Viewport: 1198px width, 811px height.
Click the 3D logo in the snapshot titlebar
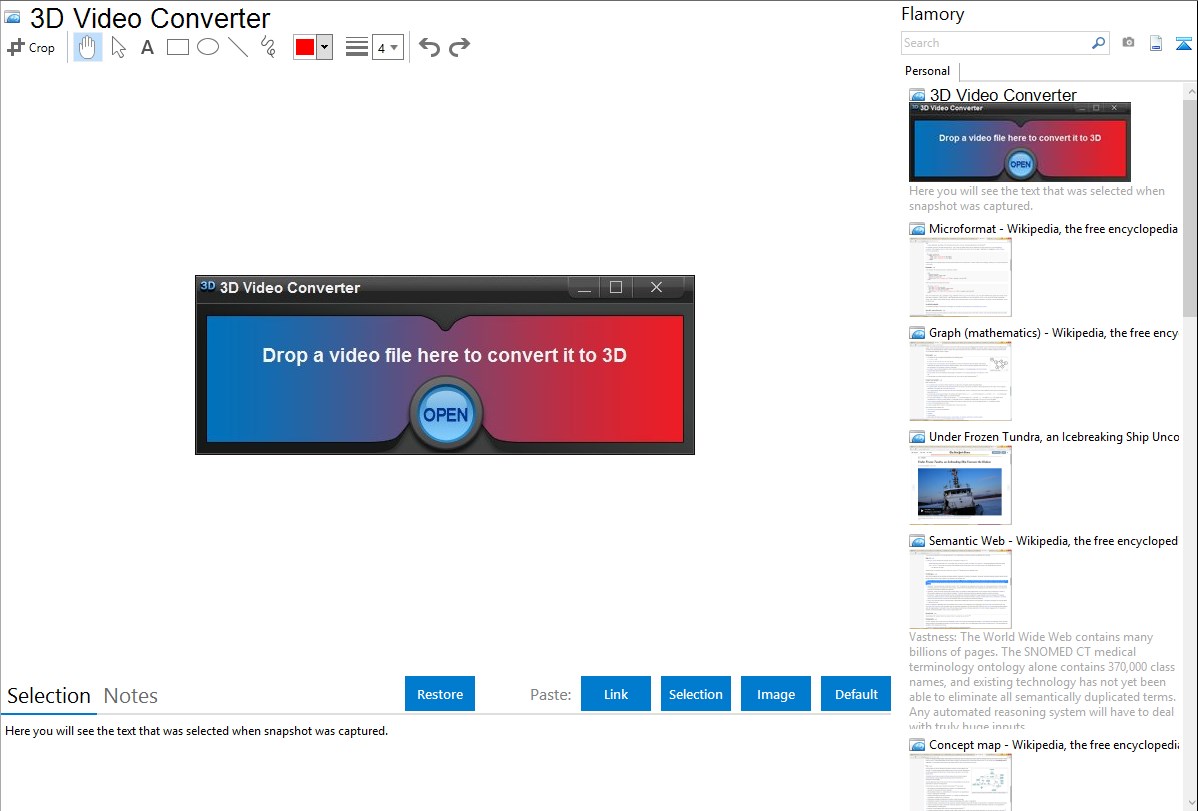pos(207,286)
